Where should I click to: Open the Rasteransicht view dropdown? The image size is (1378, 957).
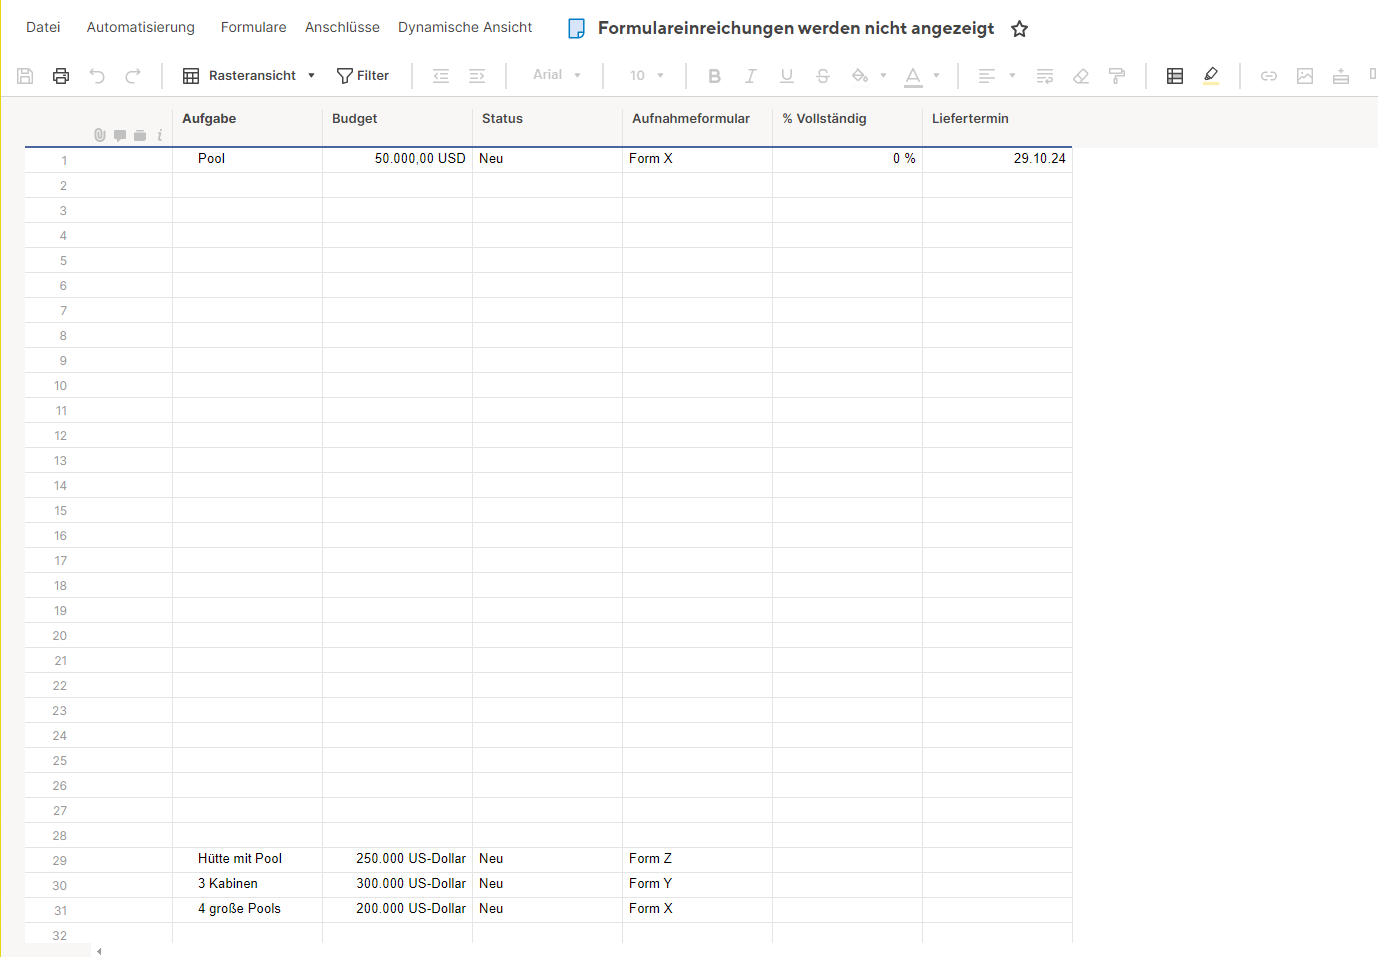click(249, 76)
